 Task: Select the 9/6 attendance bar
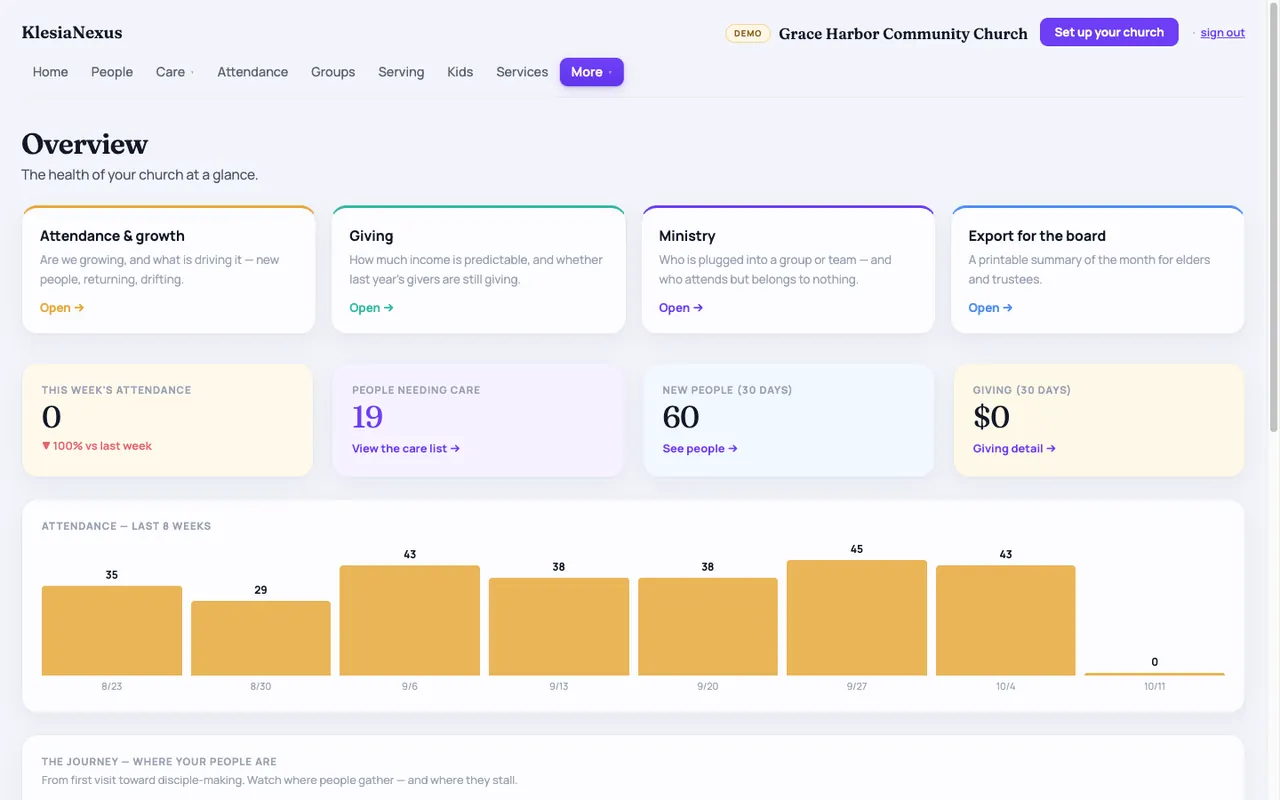(x=410, y=620)
